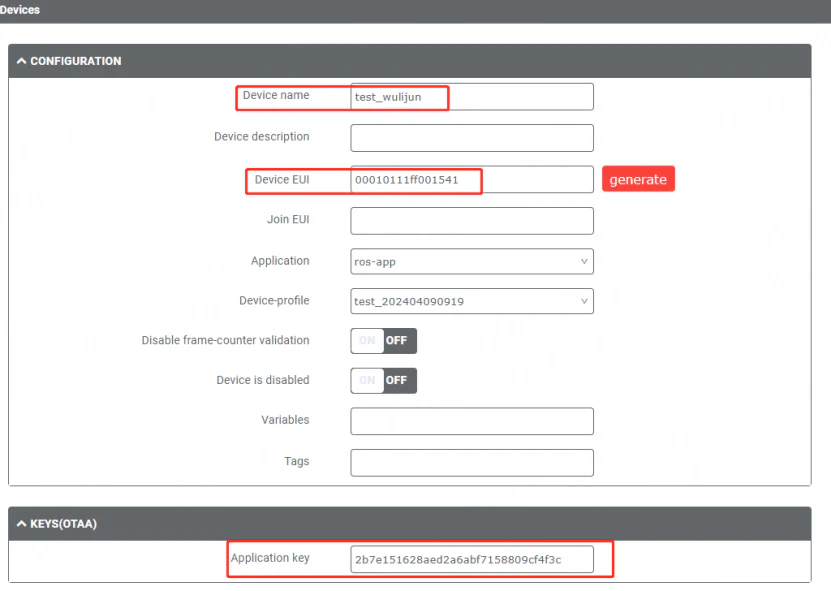Select the CONFIGURATION panel title
This screenshot has height=591, width=831.
pos(77,60)
